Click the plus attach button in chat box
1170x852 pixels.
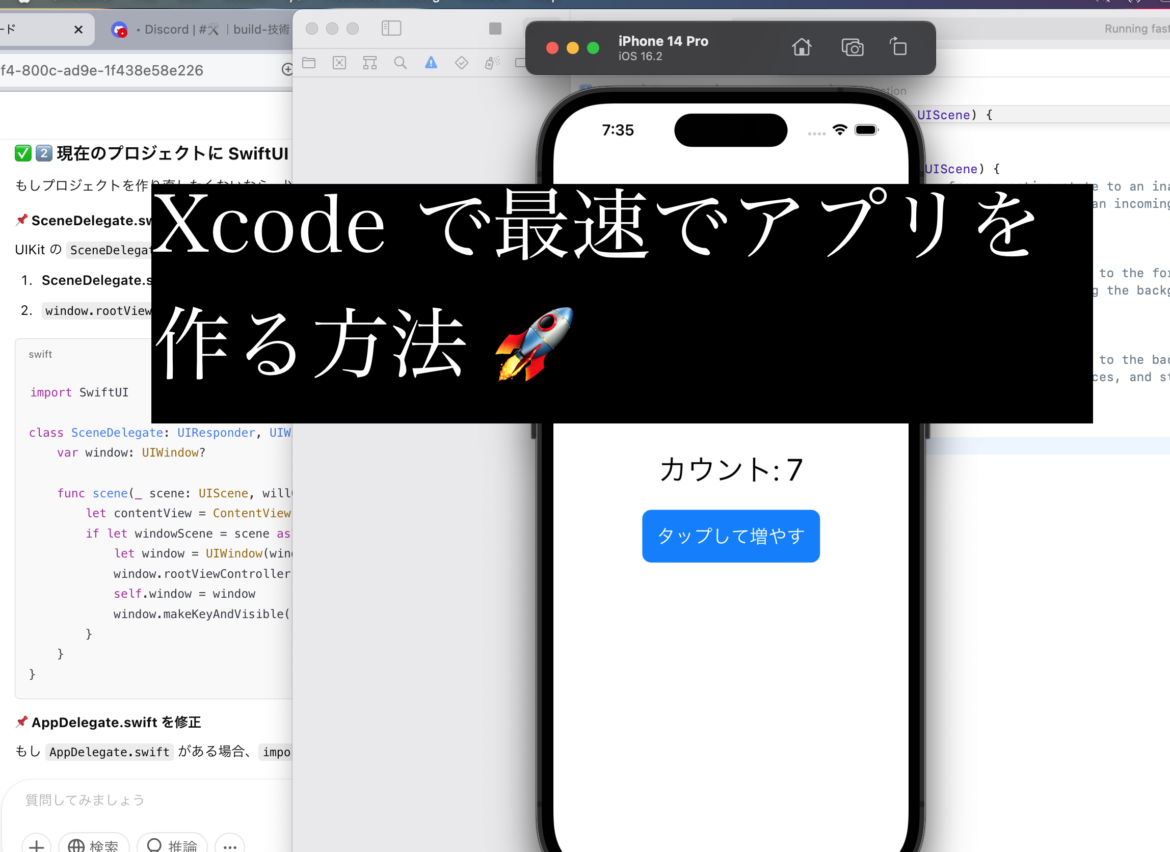[x=37, y=846]
